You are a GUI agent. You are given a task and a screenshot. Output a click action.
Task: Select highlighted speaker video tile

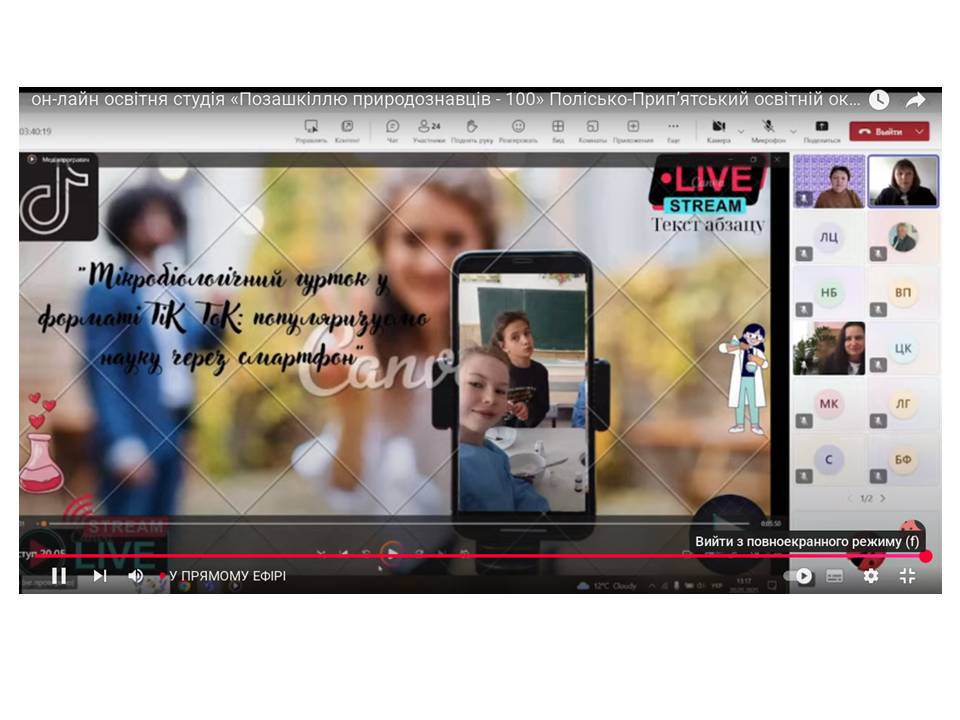tap(903, 181)
